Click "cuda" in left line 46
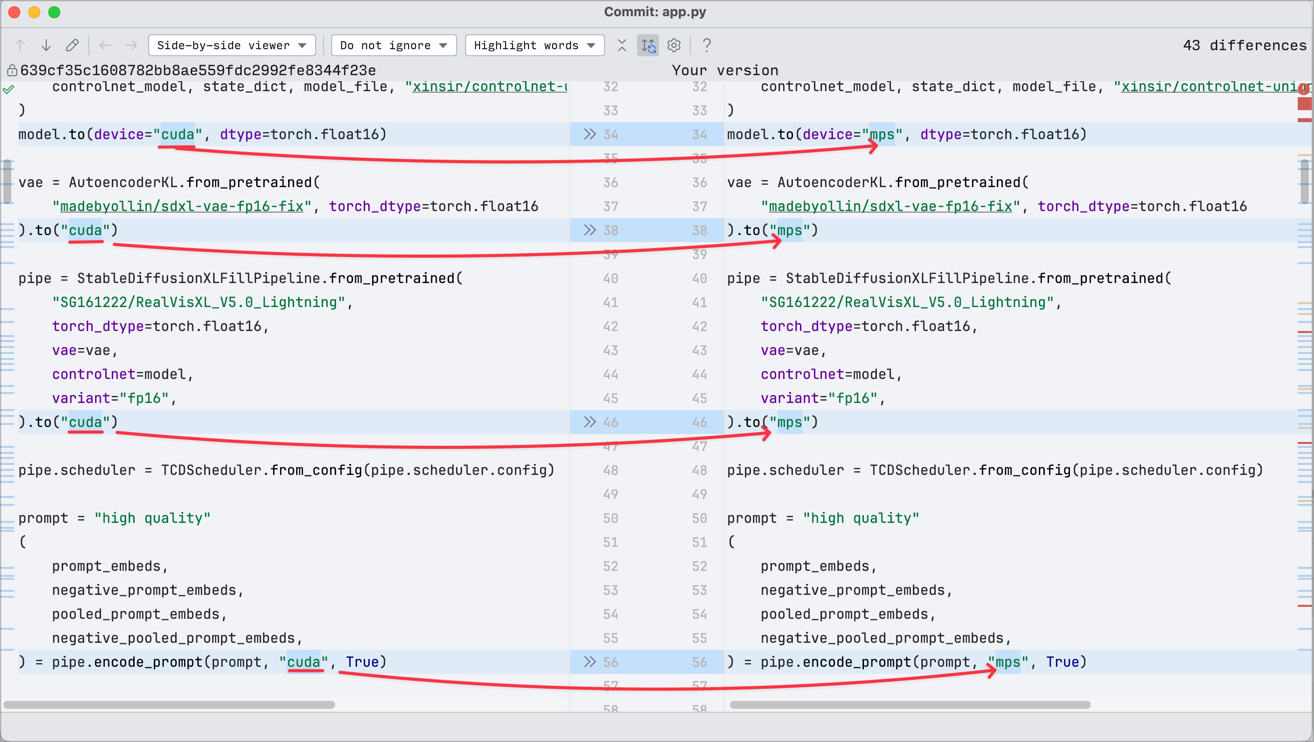Viewport: 1314px width, 742px height. (85, 422)
